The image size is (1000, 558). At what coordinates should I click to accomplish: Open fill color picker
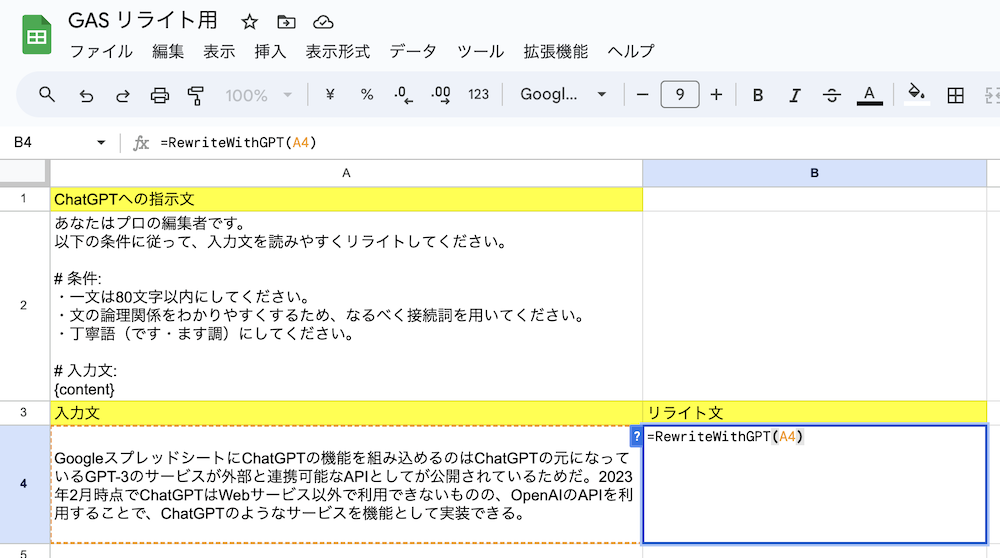916,94
